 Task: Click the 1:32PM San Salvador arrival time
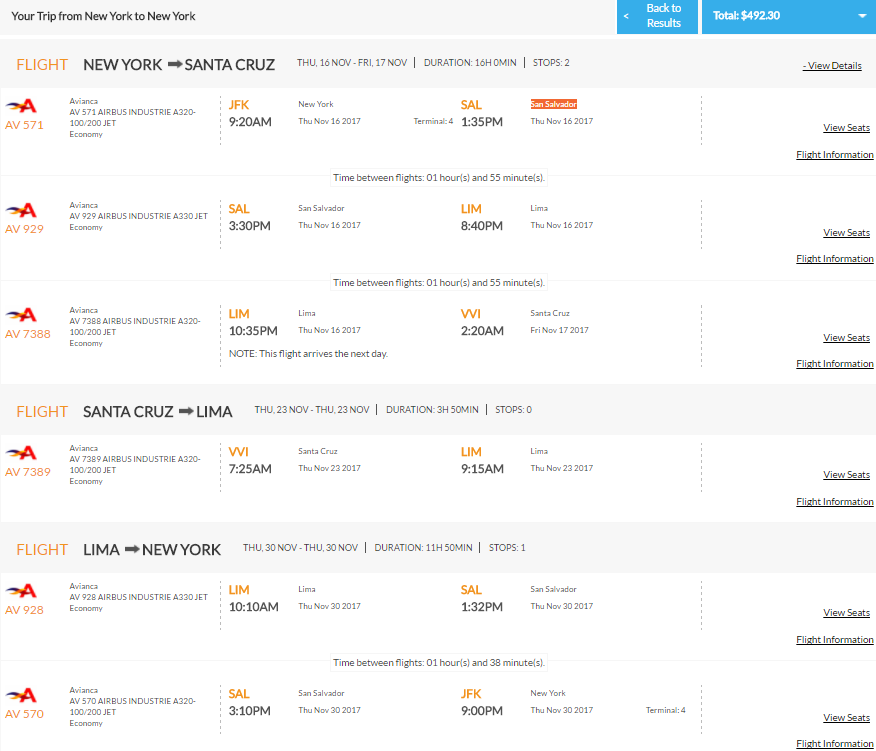(482, 607)
